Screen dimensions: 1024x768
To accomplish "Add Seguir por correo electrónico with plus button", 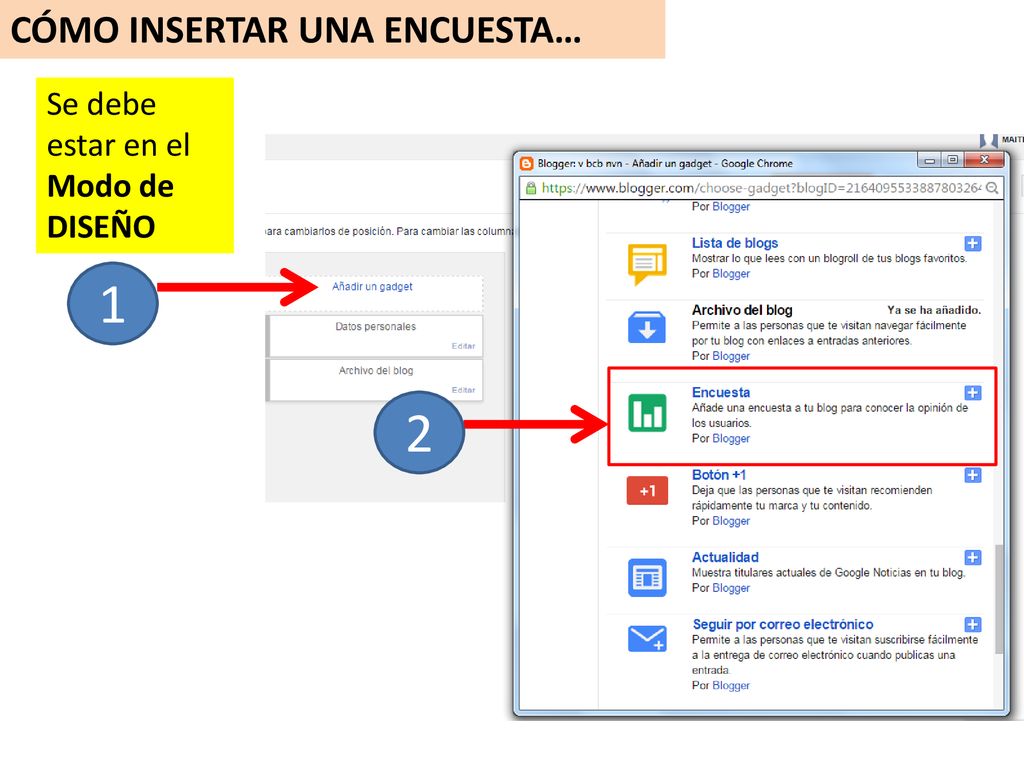I will (972, 624).
